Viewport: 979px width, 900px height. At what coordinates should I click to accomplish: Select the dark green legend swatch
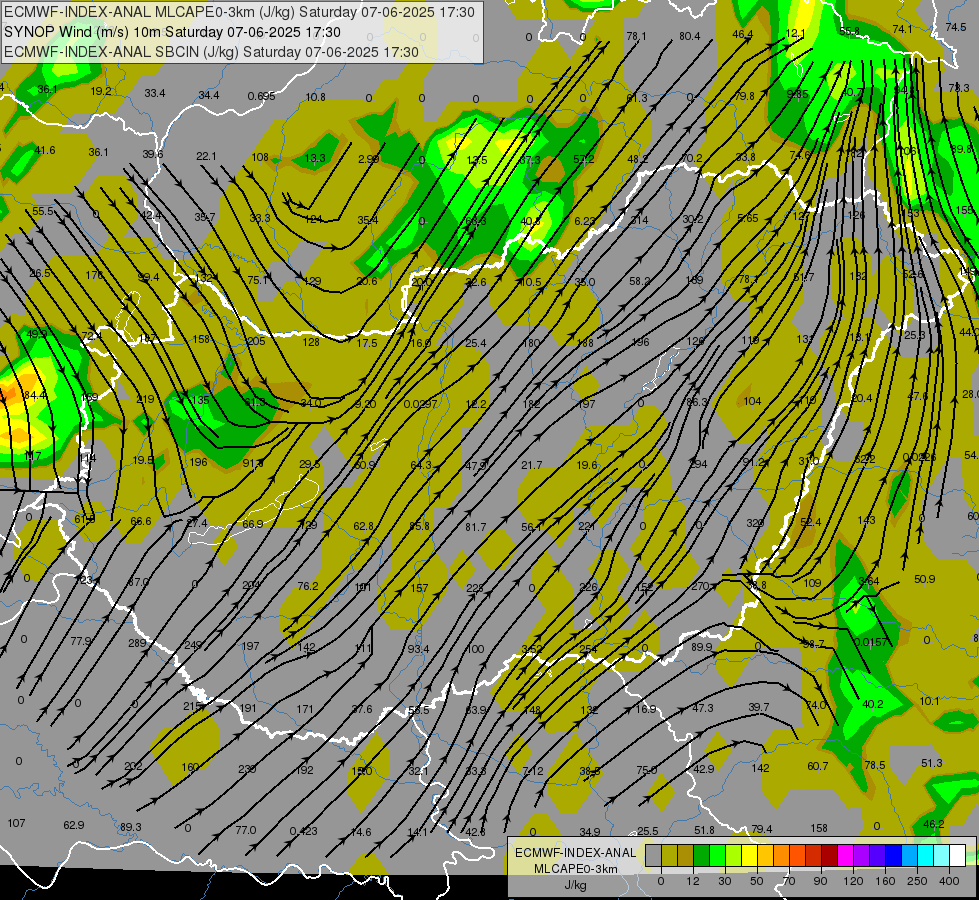(702, 856)
